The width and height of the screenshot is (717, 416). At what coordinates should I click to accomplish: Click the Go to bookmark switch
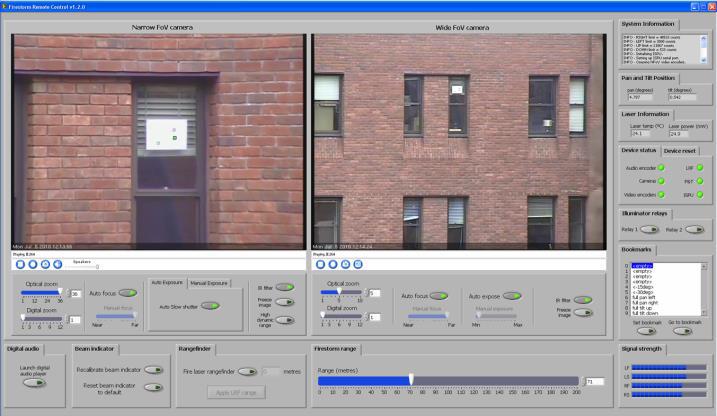click(x=682, y=331)
